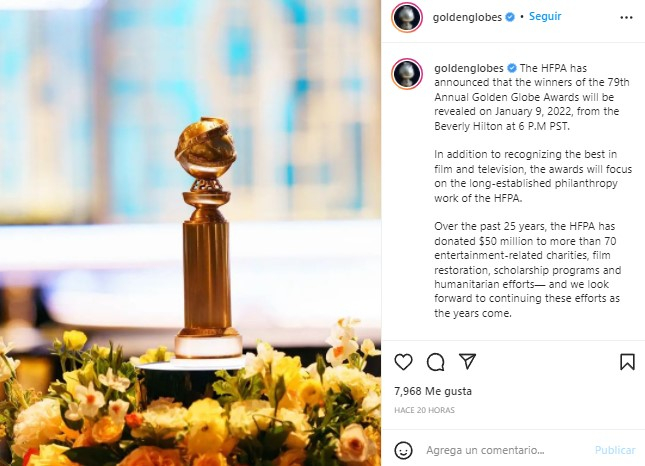Click the verified badge in header
Viewport: 645px width, 466px height.
click(510, 17)
